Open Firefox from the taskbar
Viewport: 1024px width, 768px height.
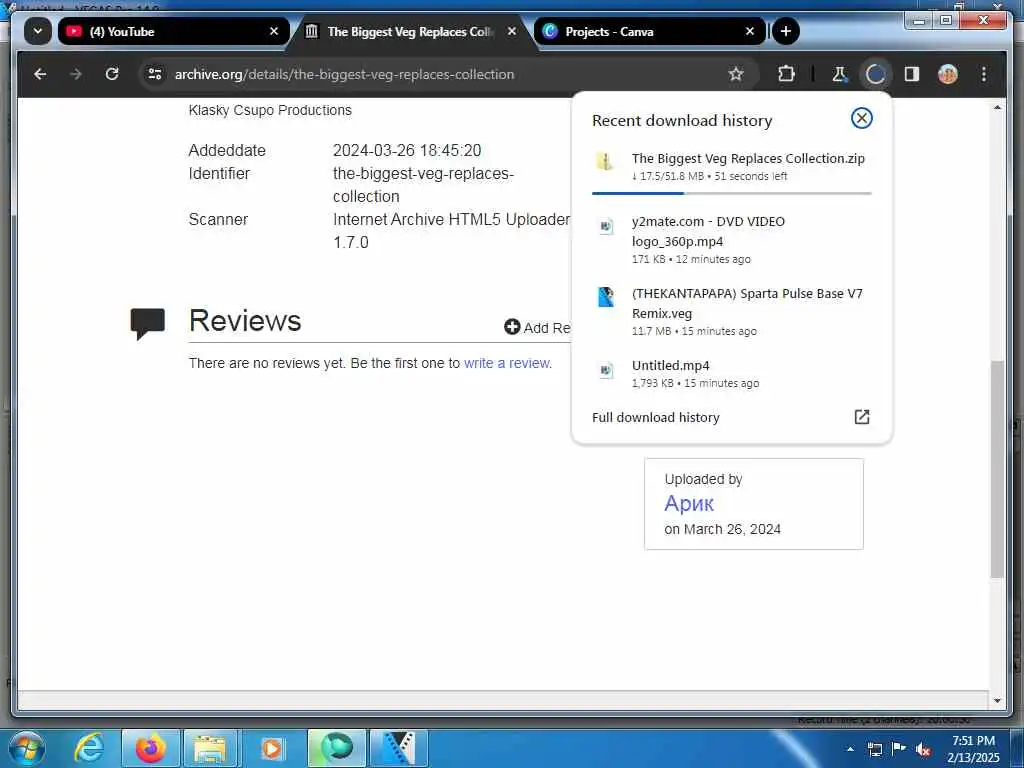pyautogui.click(x=151, y=748)
